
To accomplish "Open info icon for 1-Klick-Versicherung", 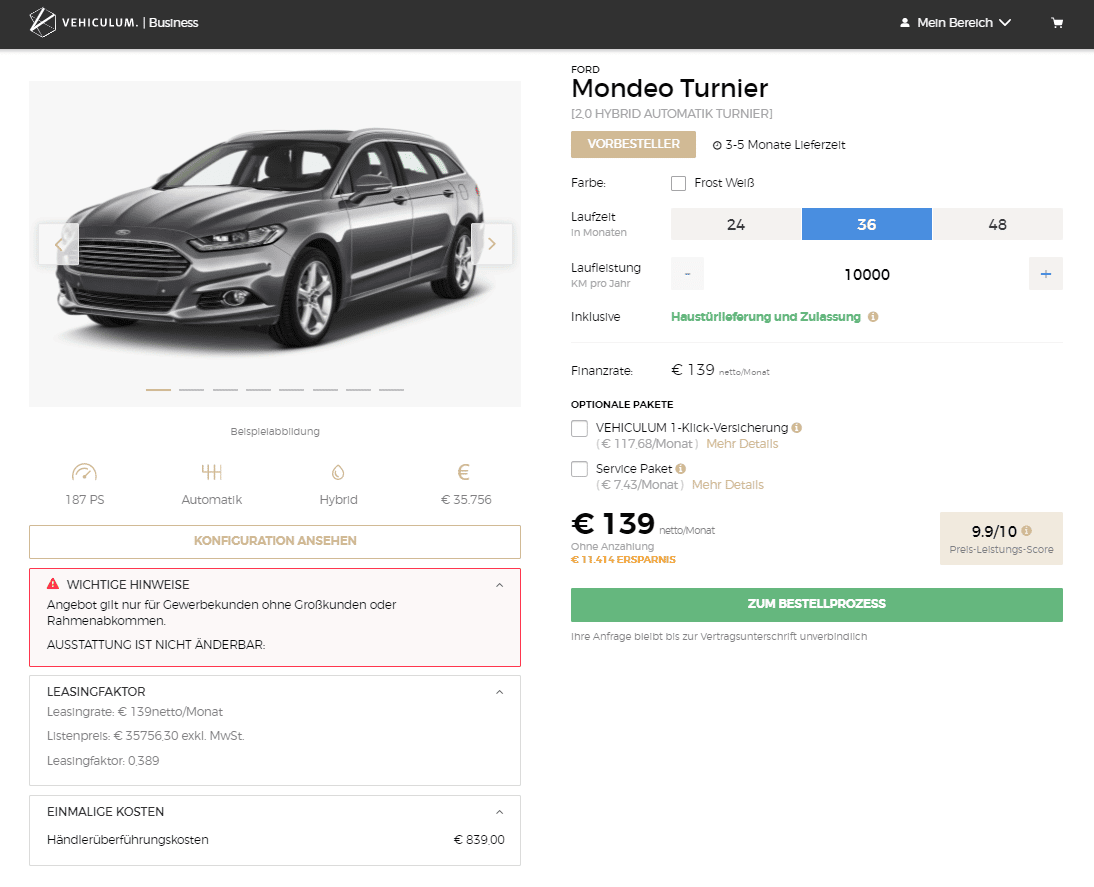I will [797, 428].
